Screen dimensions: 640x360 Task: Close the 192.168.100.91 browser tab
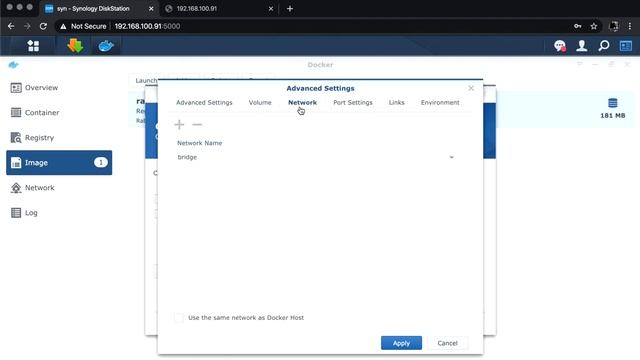point(271,9)
